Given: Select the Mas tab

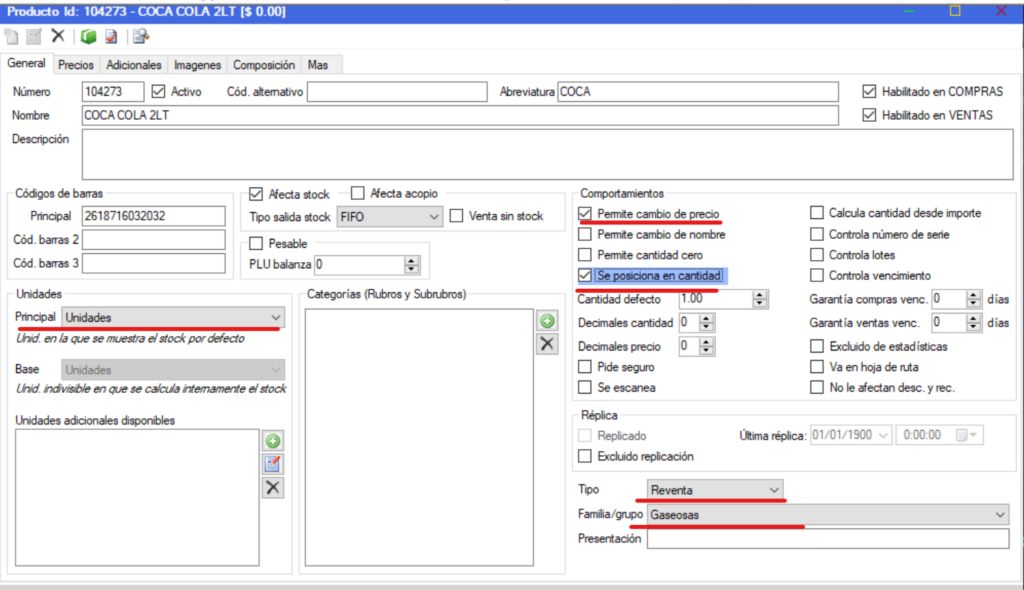Looking at the screenshot, I should point(318,65).
